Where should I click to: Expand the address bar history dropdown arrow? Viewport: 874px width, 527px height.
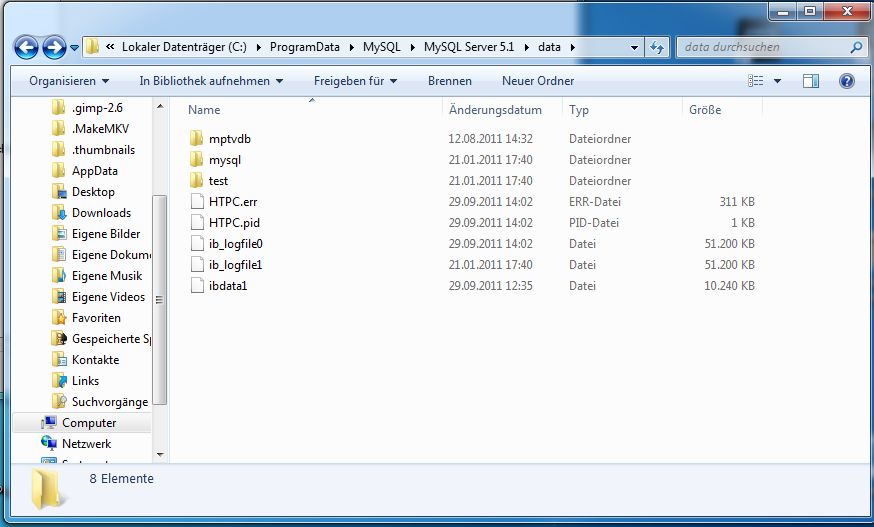(635, 47)
